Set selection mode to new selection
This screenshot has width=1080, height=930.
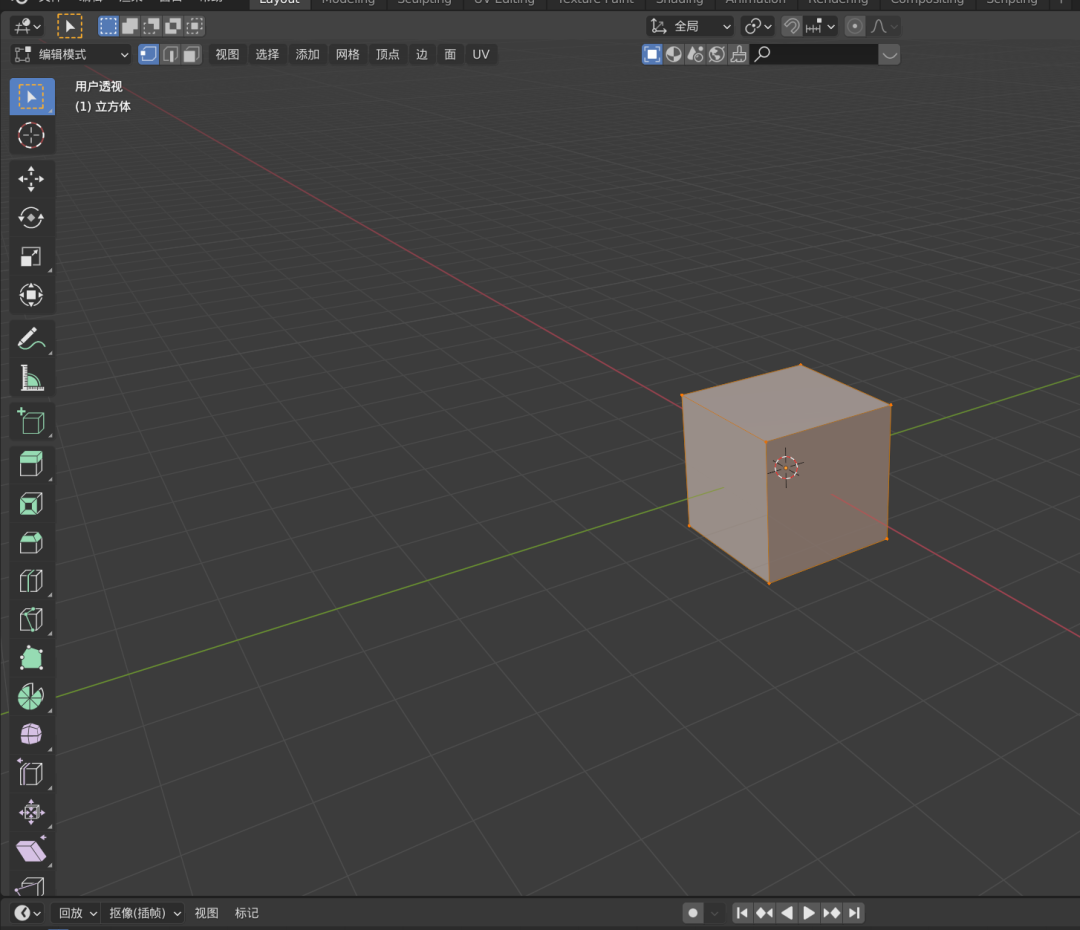click(x=108, y=26)
